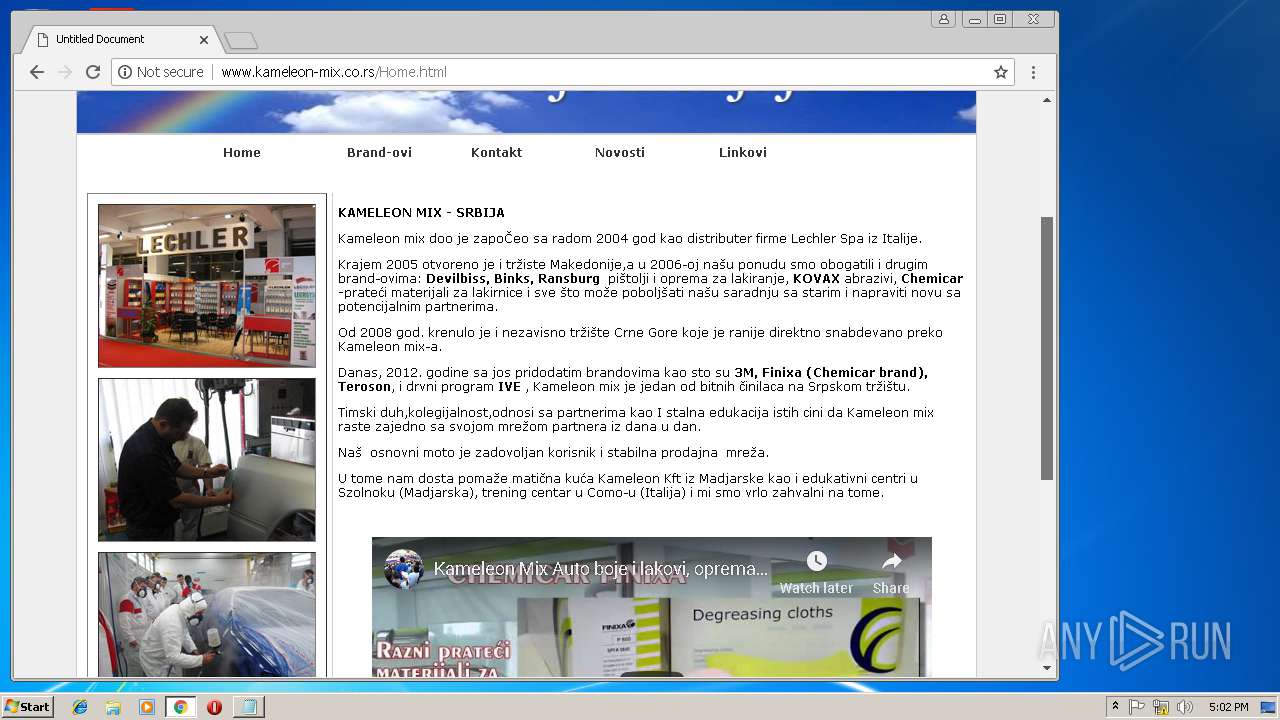Click the 5:02 PM clock
Viewport: 1280px width, 720px height.
click(x=1228, y=707)
